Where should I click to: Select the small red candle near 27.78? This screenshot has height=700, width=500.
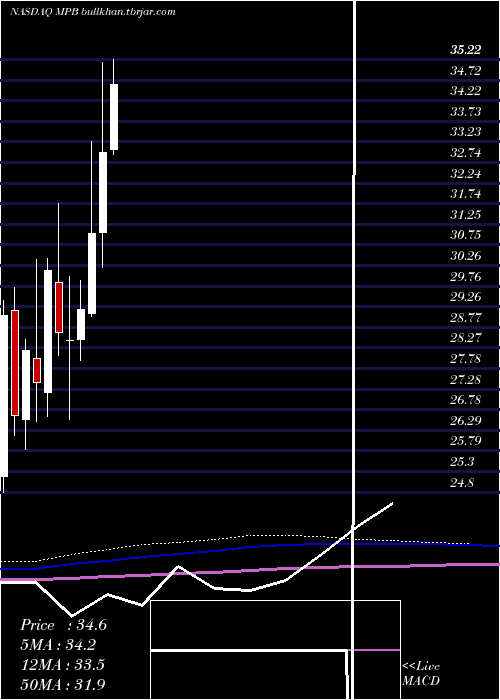[x=37, y=370]
